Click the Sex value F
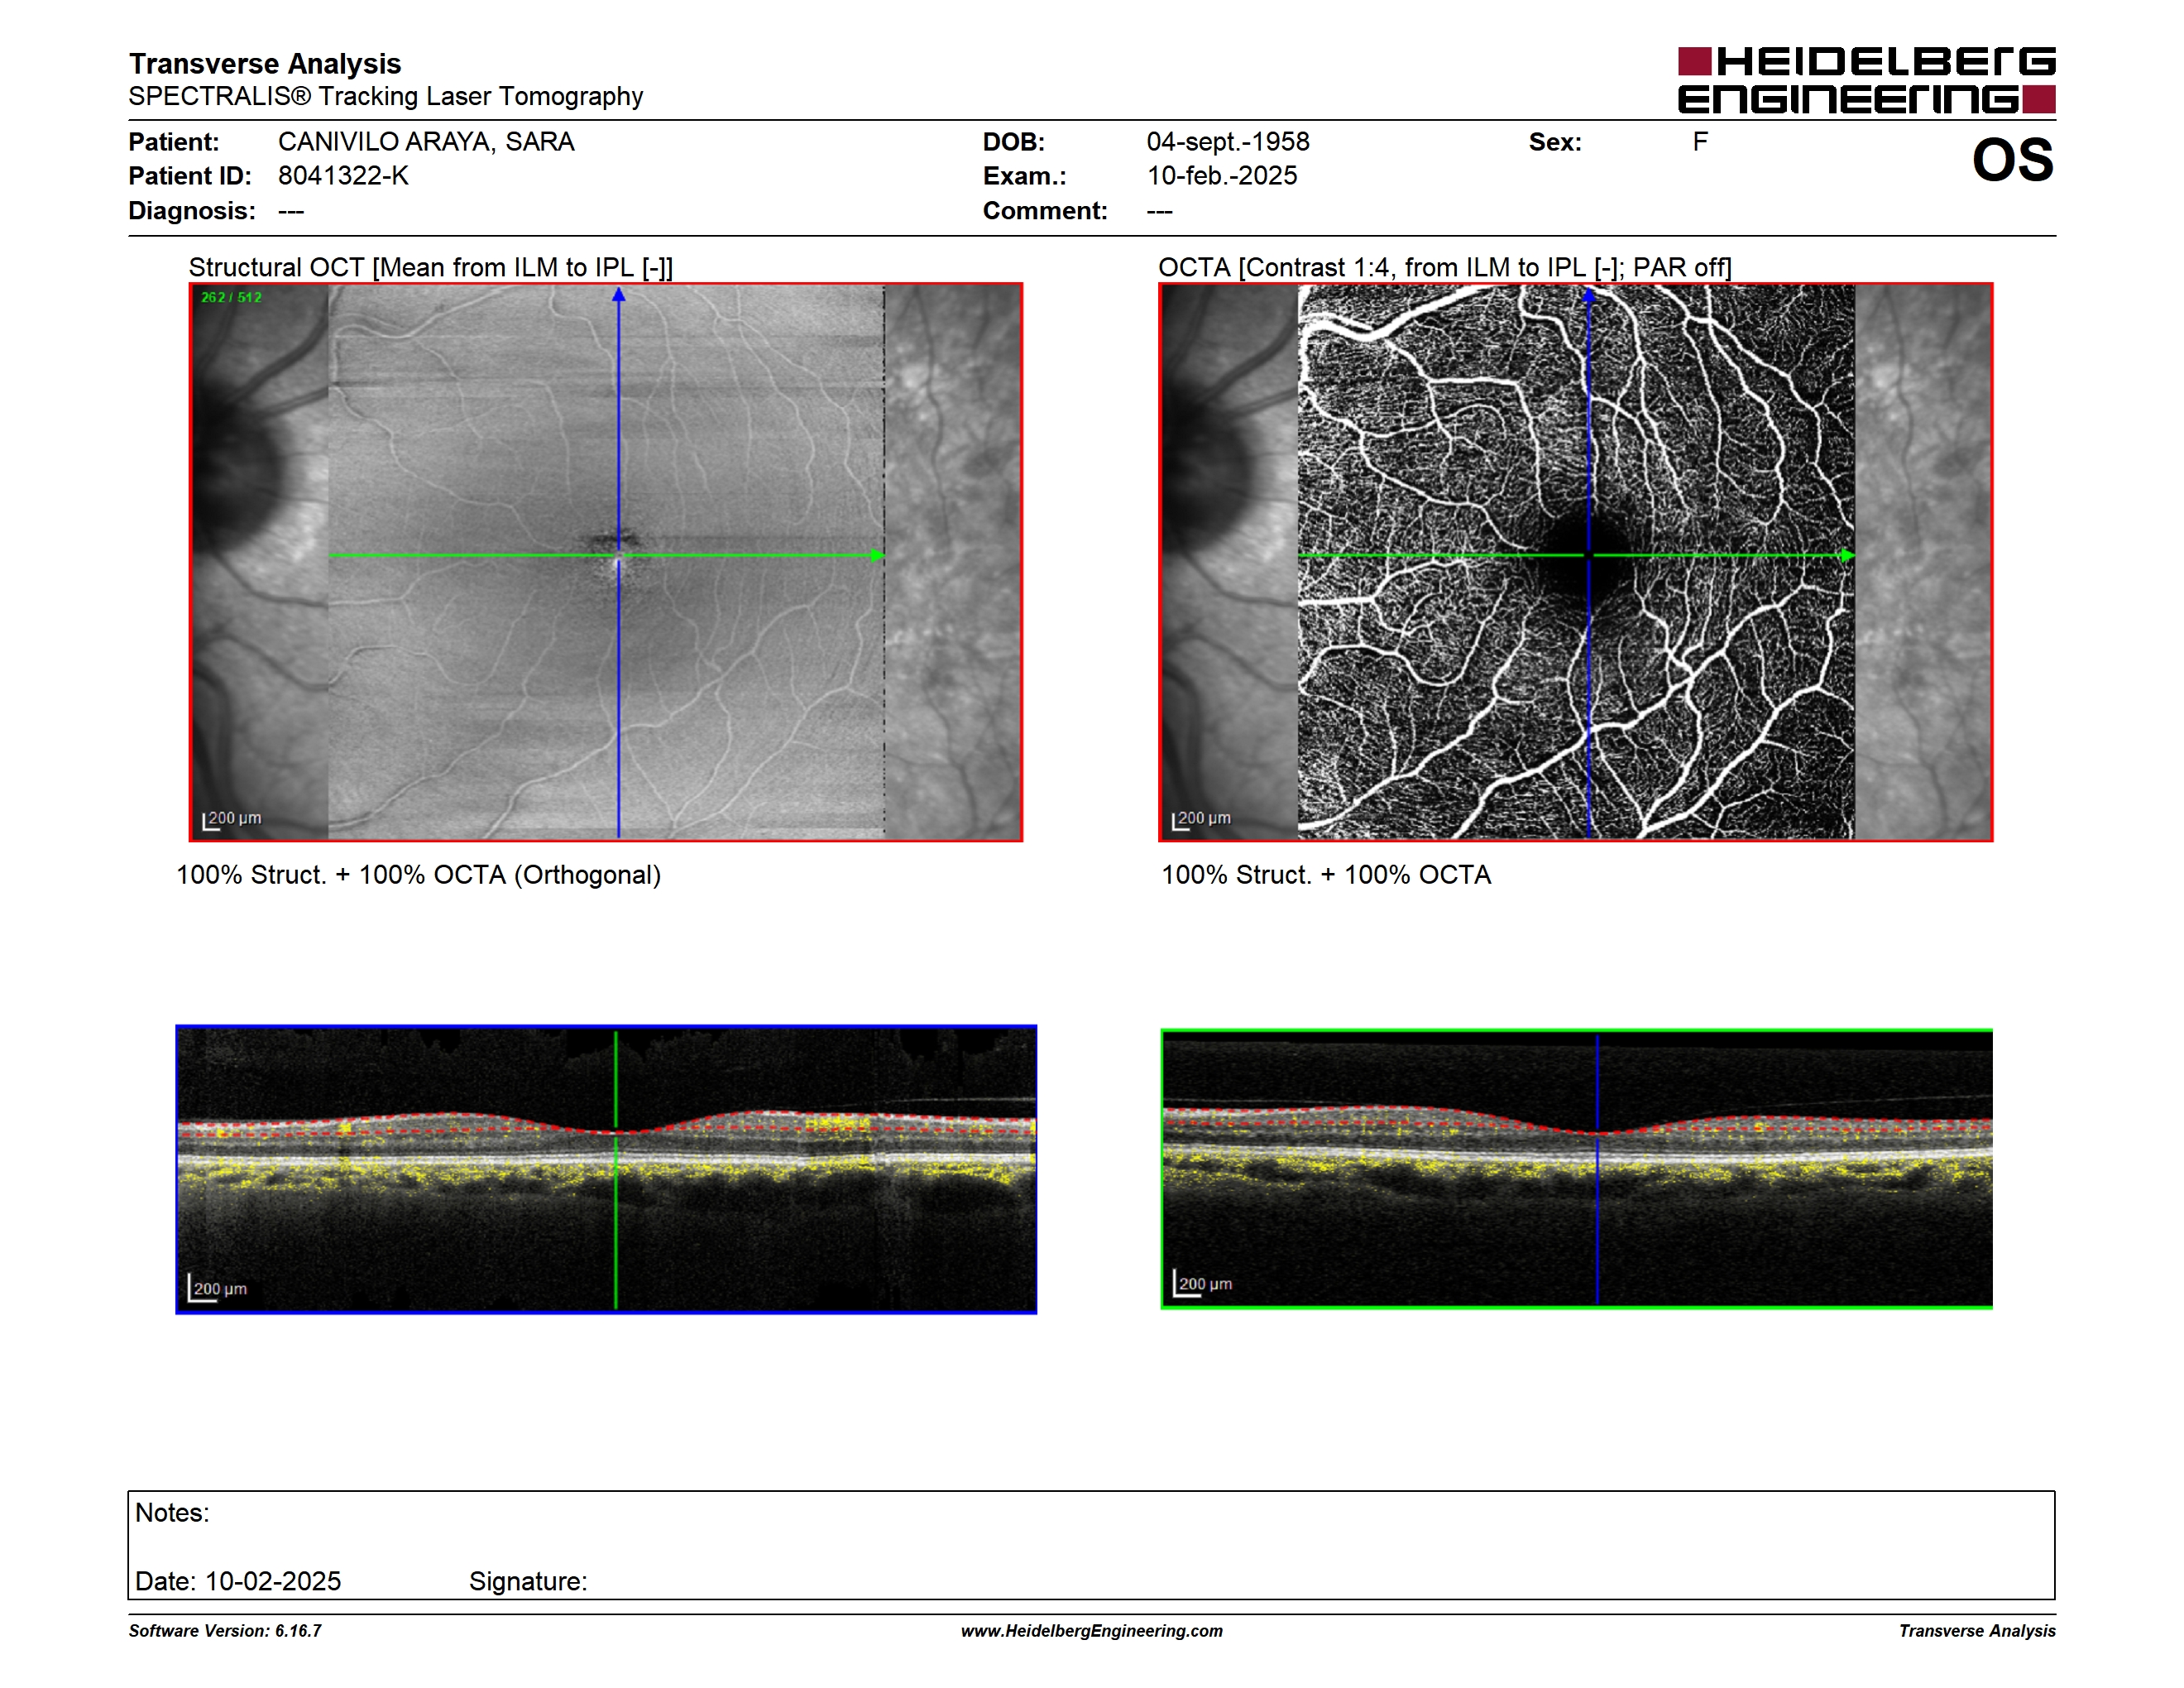 coord(1700,142)
